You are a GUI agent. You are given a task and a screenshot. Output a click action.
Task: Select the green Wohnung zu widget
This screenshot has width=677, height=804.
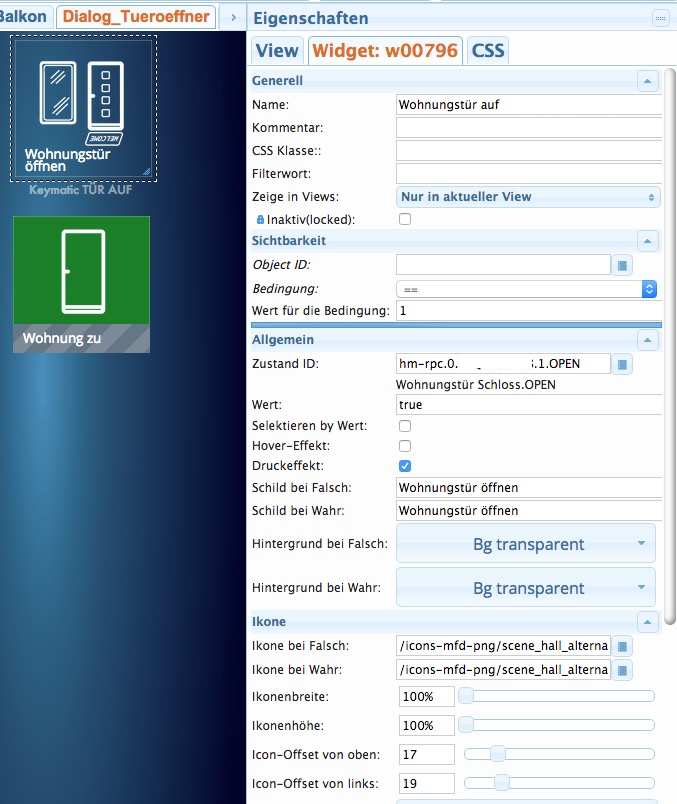tap(82, 284)
